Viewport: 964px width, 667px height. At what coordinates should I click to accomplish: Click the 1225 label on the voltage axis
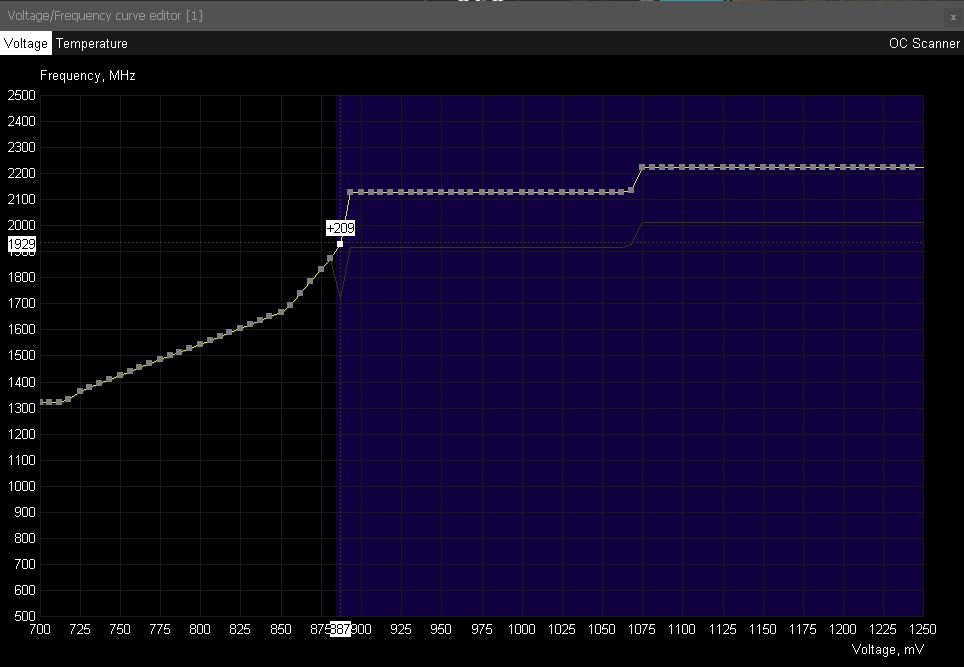click(x=883, y=629)
